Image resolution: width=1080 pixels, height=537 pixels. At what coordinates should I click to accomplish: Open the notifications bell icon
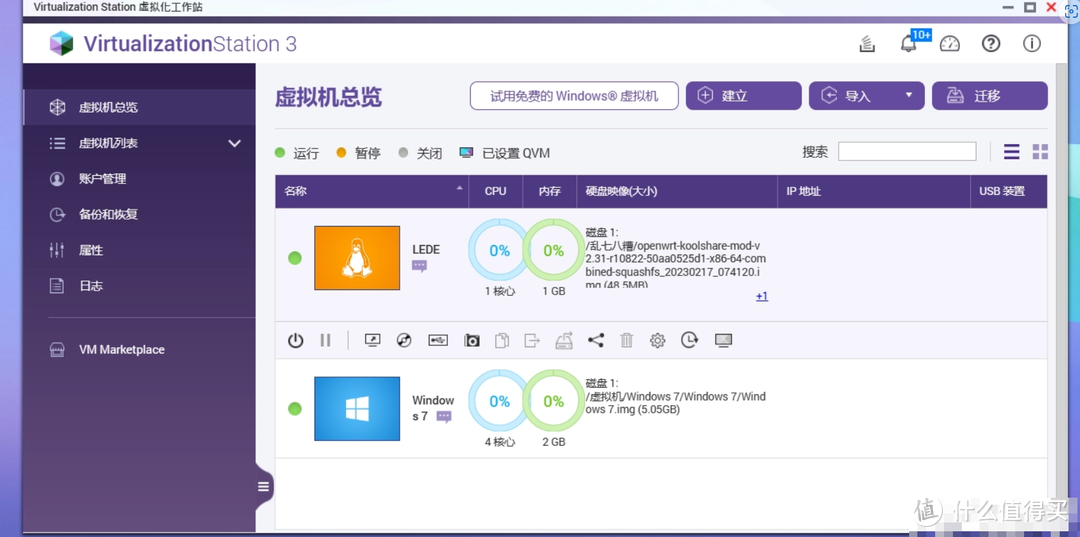point(908,44)
